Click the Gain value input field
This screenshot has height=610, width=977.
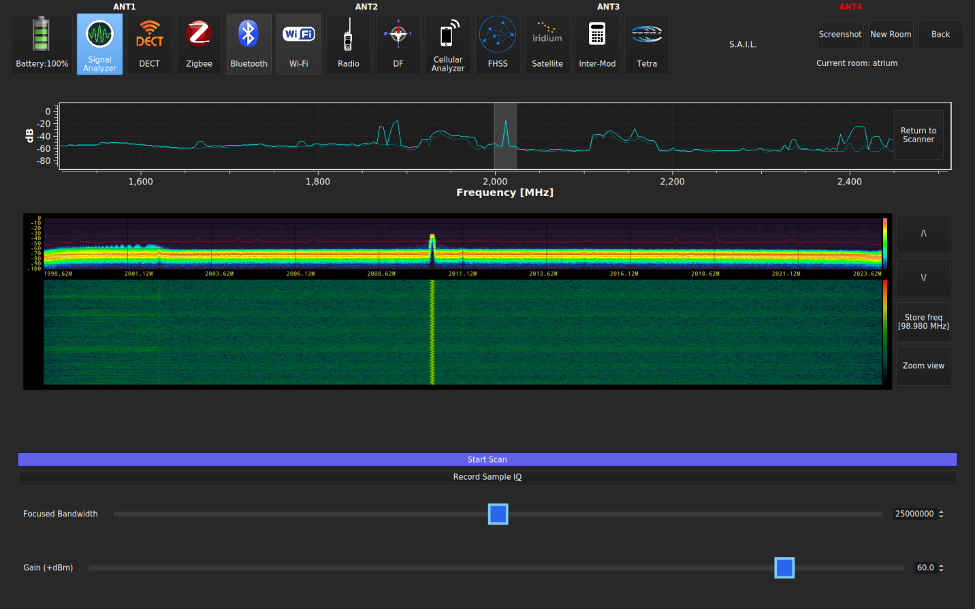click(925, 568)
